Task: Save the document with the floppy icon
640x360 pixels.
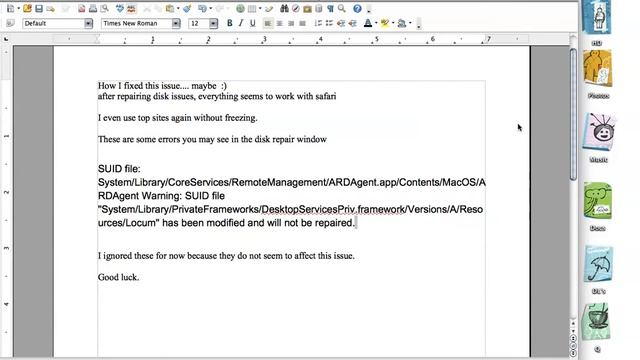Action: tap(39, 8)
